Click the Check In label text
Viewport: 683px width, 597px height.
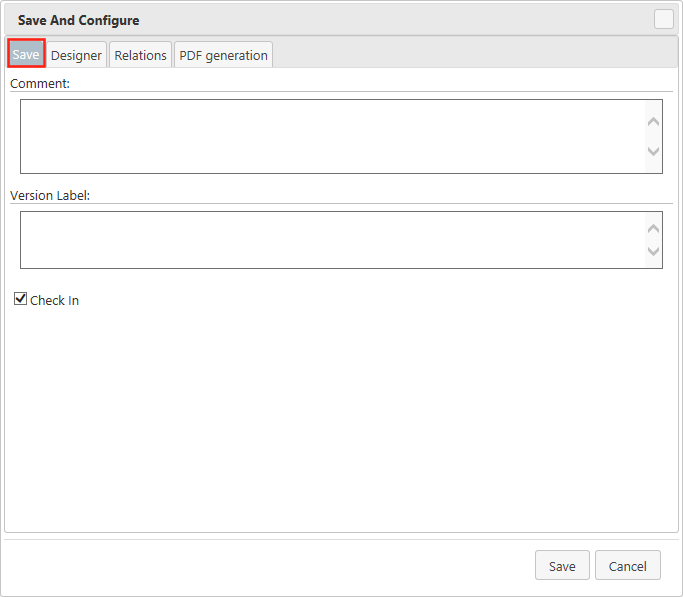coord(54,300)
